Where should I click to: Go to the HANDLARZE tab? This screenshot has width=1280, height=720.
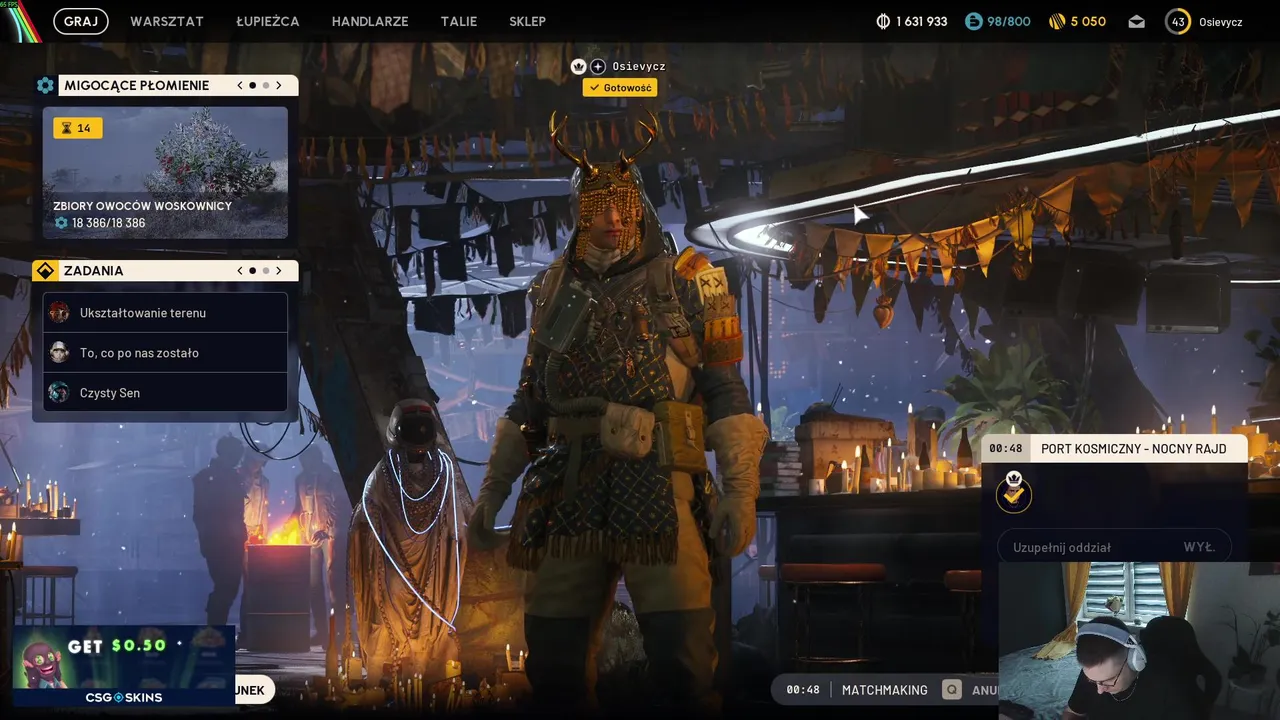pos(370,21)
